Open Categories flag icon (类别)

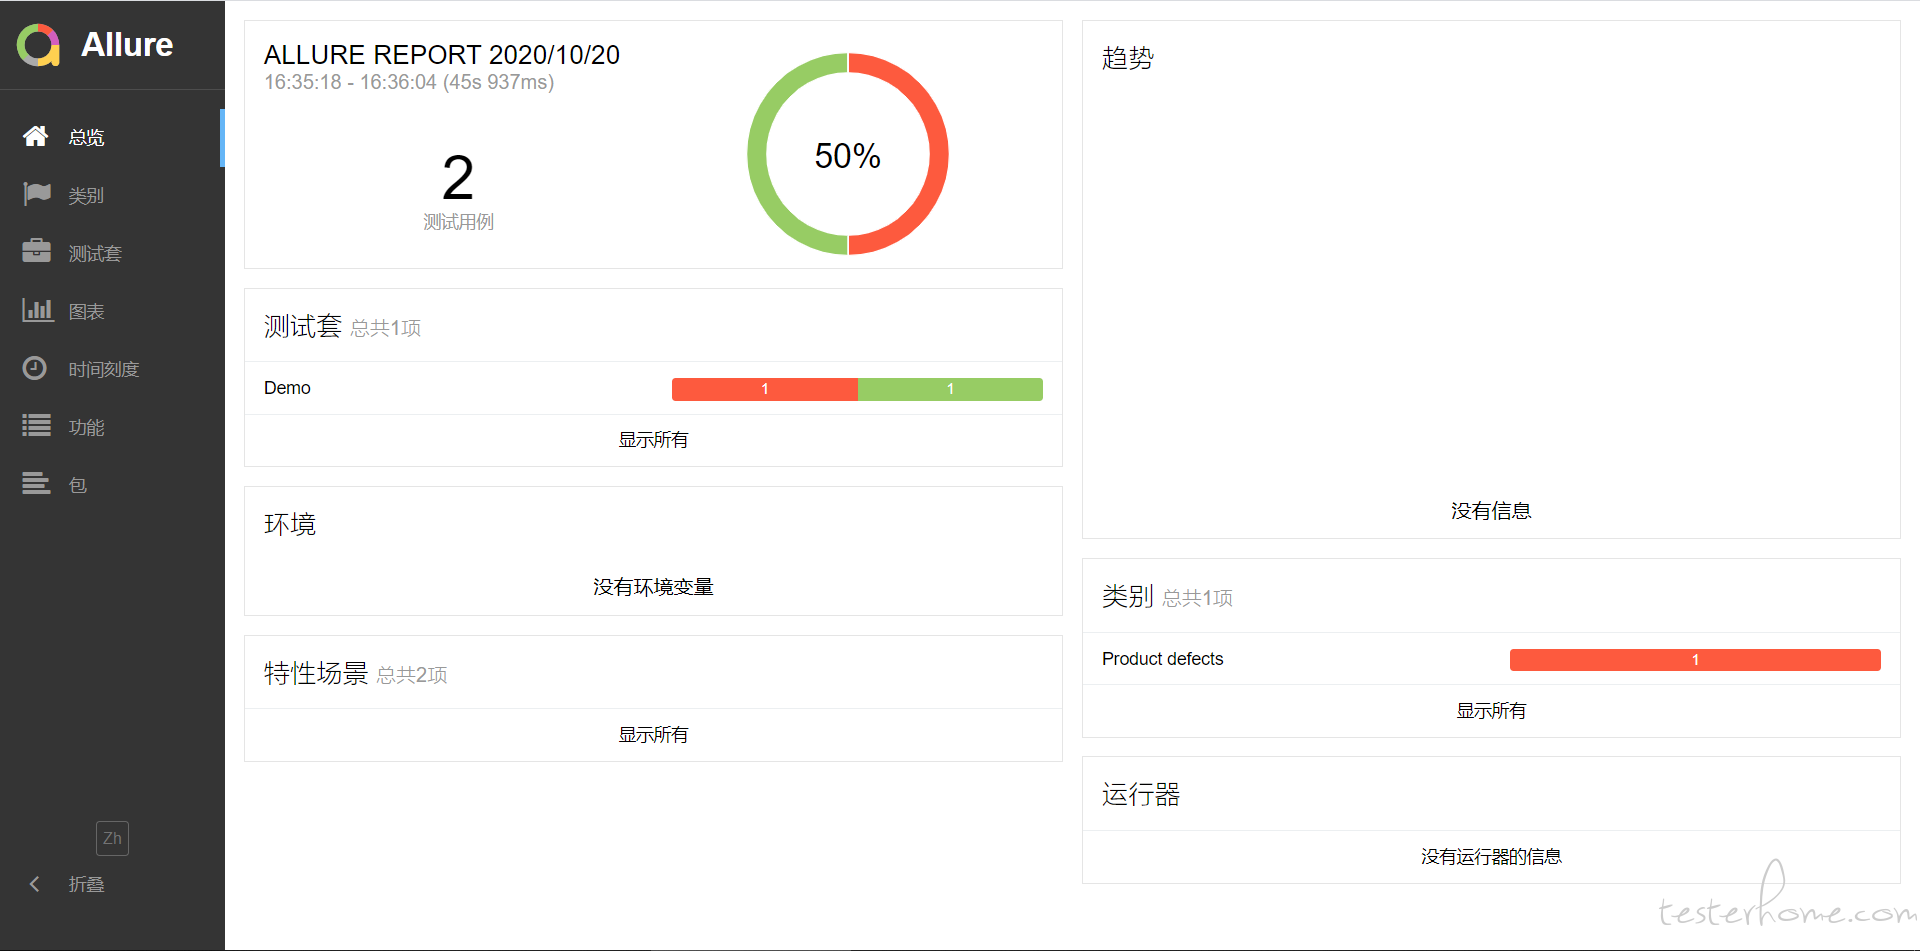pyautogui.click(x=37, y=194)
